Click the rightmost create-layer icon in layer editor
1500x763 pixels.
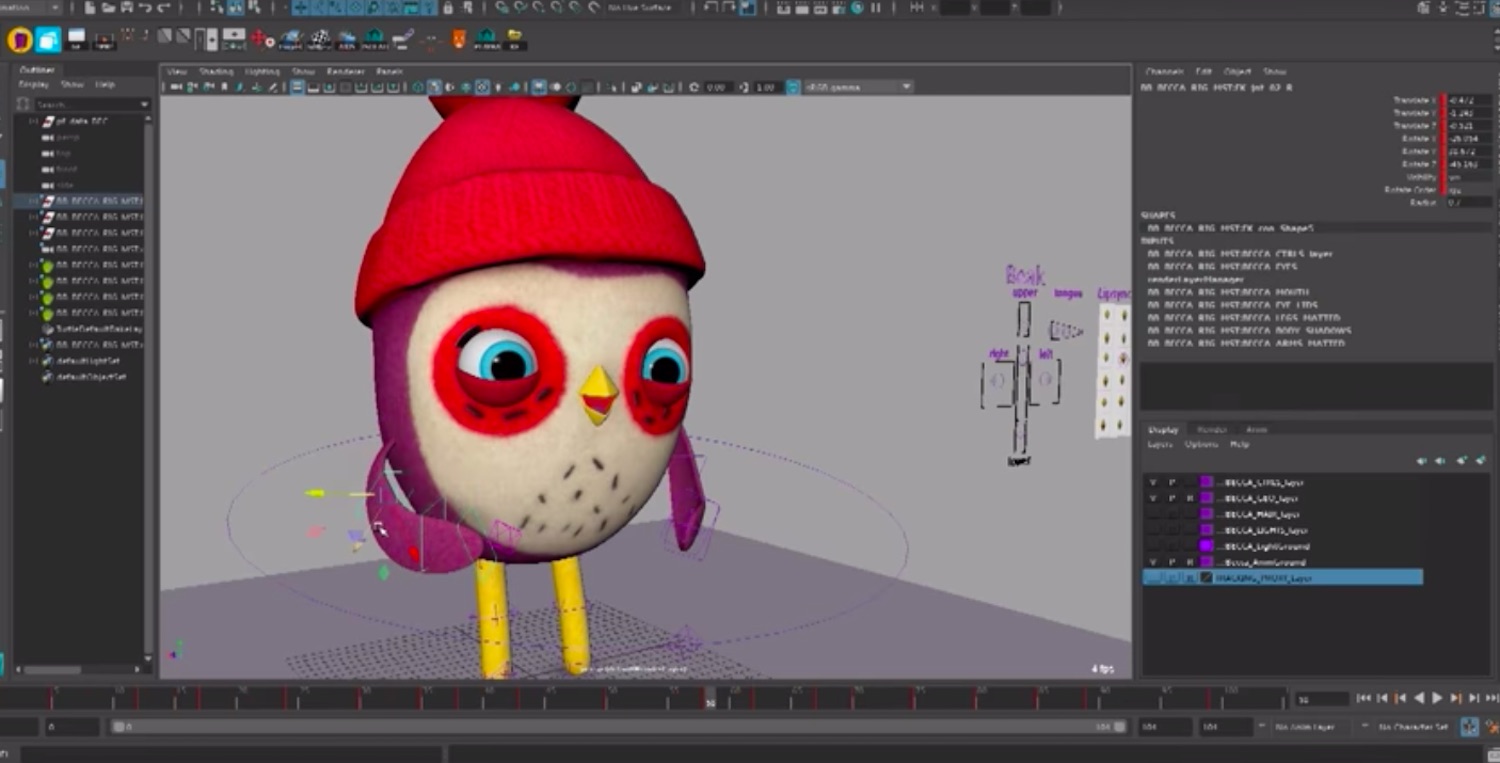(1481, 461)
